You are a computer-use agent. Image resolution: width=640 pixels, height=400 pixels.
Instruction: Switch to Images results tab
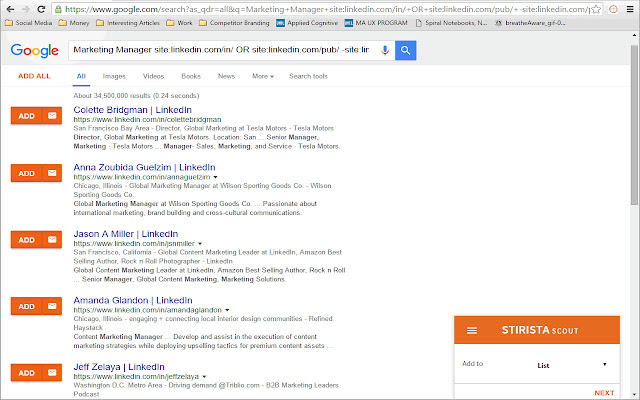(114, 76)
